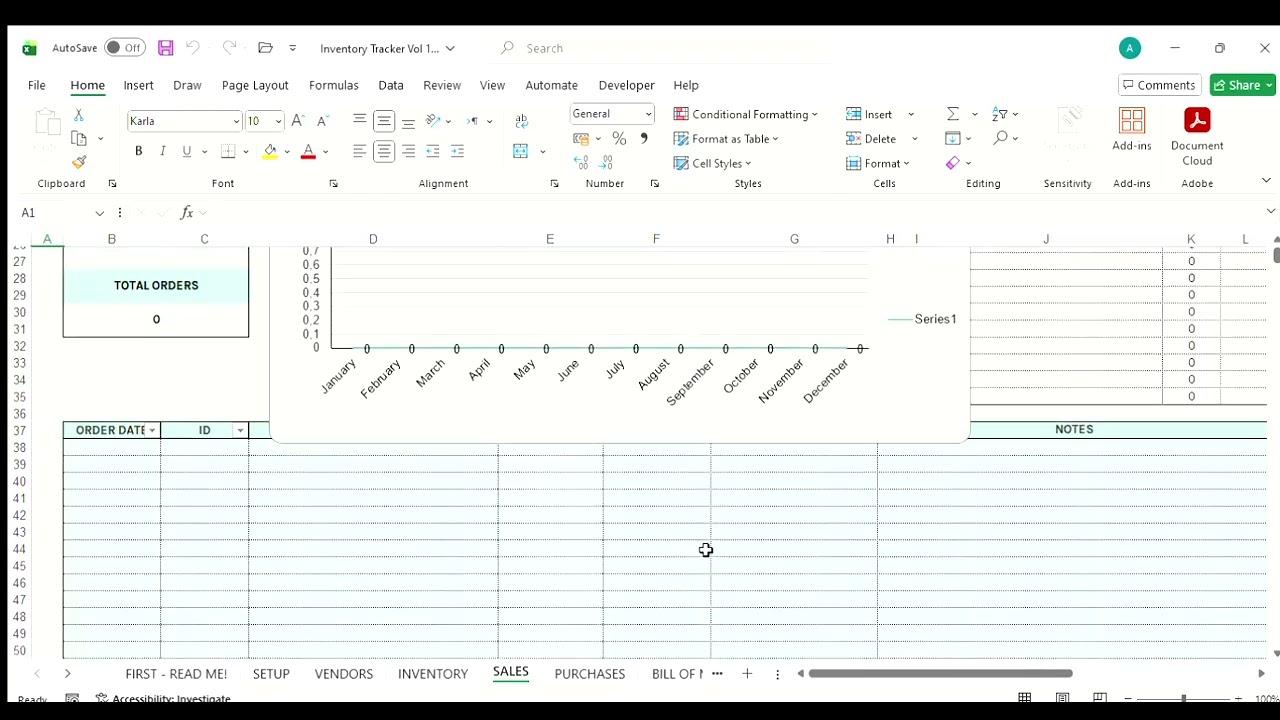Click the horizontal scrollbar thumb
Image resolution: width=1280 pixels, height=720 pixels.
940,674
